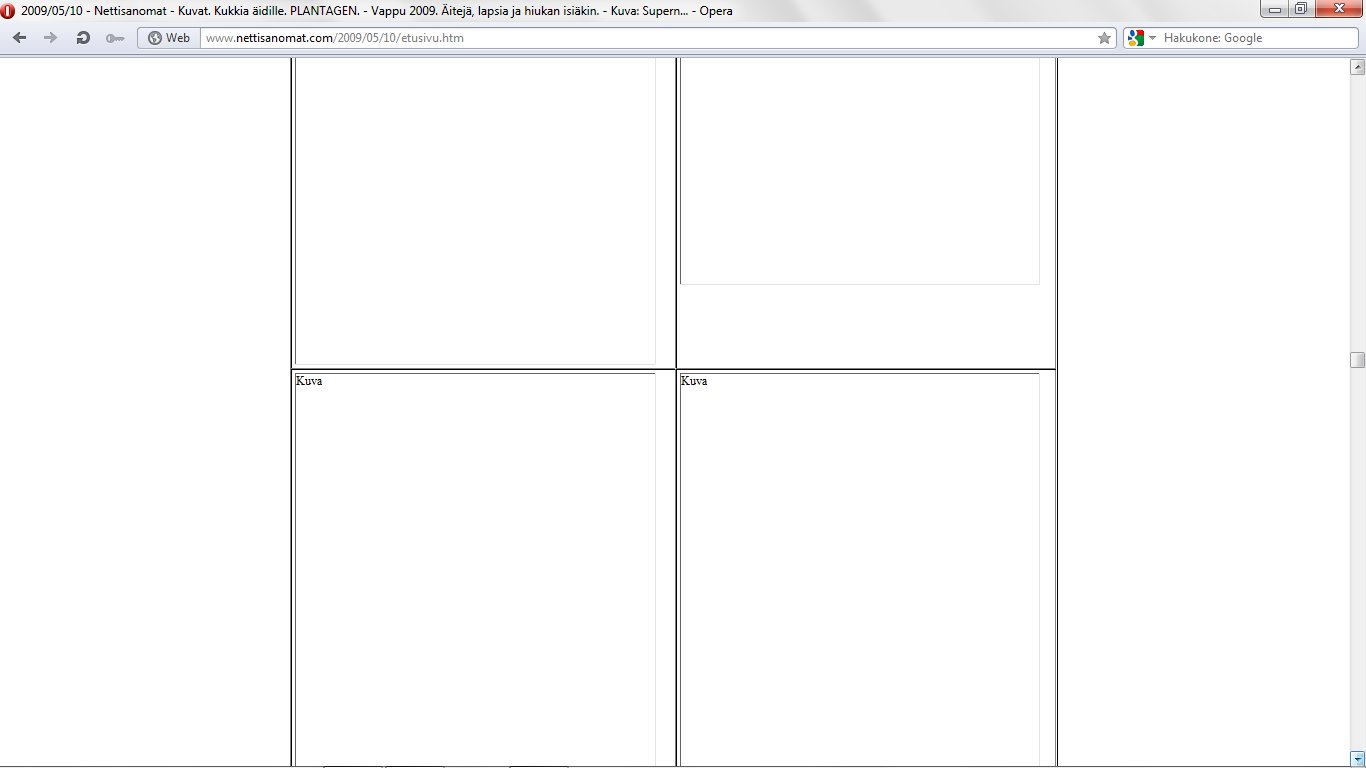Go forward with the Forward arrow
The image size is (1366, 768).
(50, 38)
